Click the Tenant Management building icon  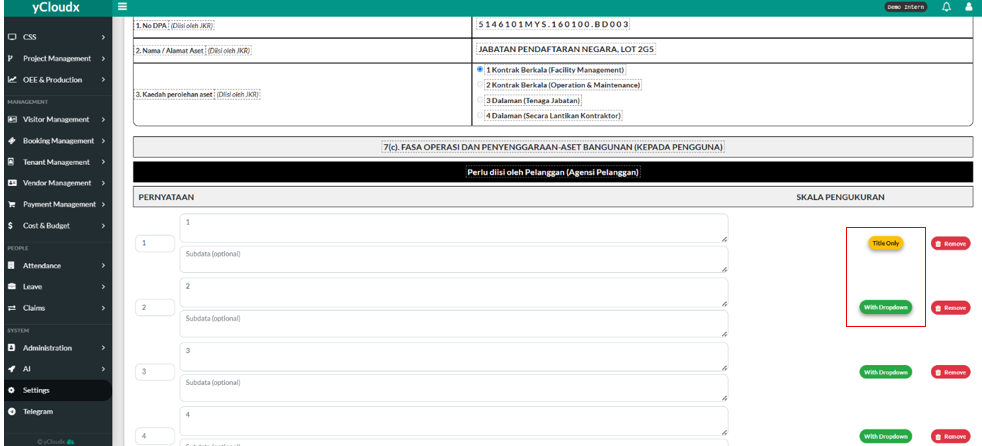point(11,162)
